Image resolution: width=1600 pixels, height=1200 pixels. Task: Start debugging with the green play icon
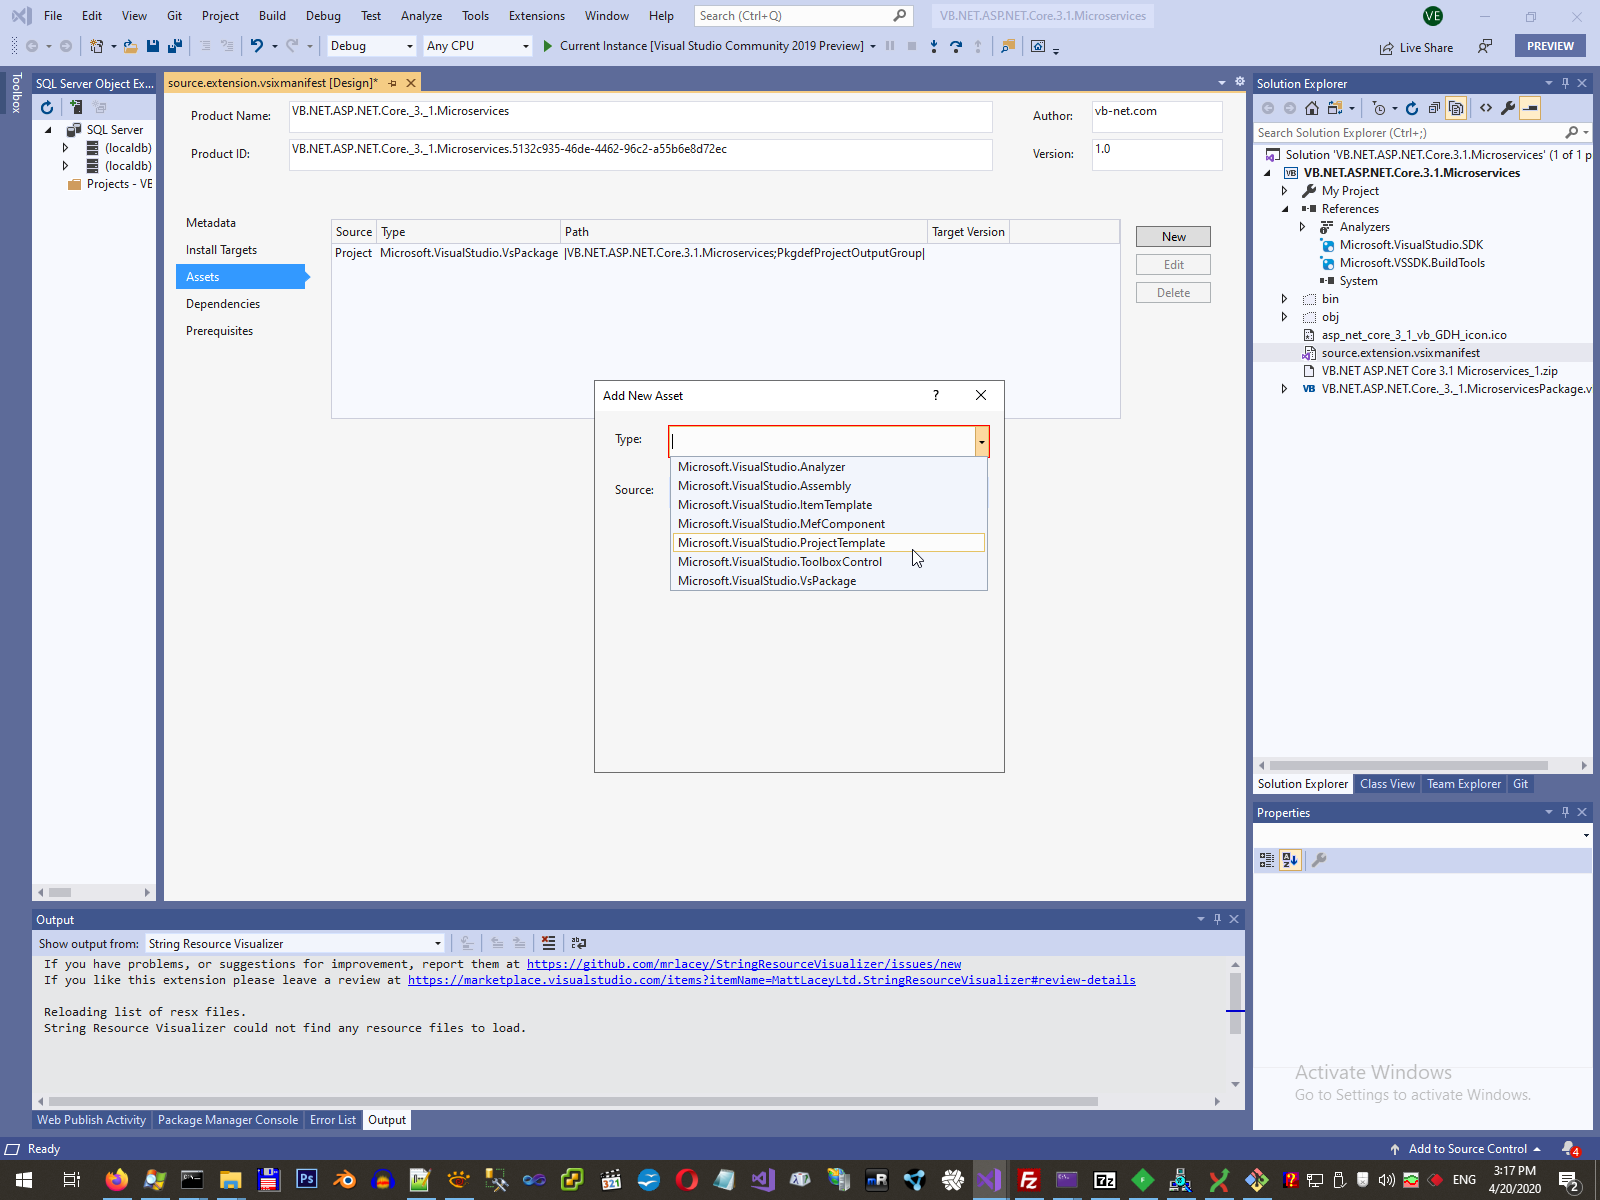point(547,46)
